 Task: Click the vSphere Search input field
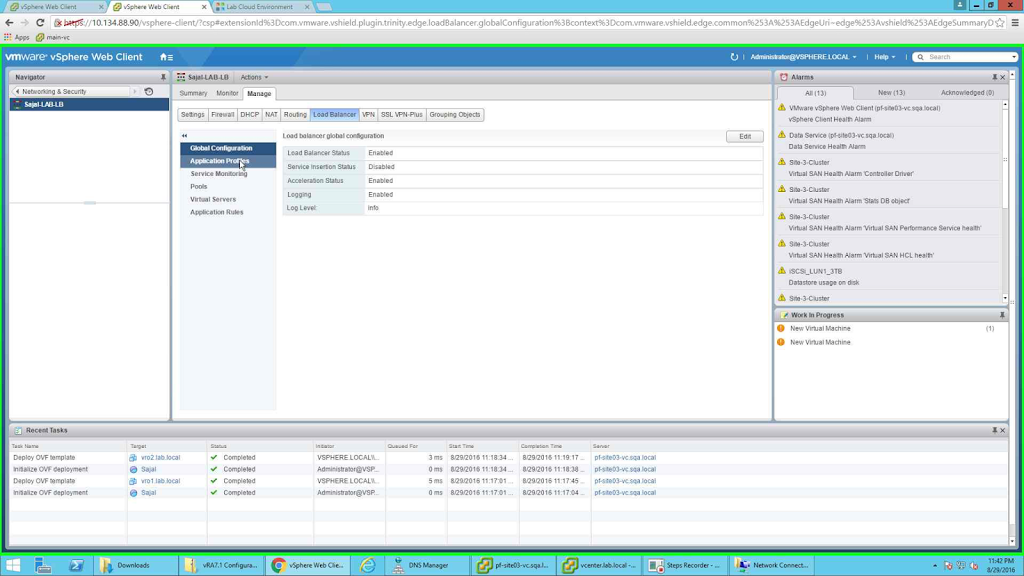[x=968, y=57]
